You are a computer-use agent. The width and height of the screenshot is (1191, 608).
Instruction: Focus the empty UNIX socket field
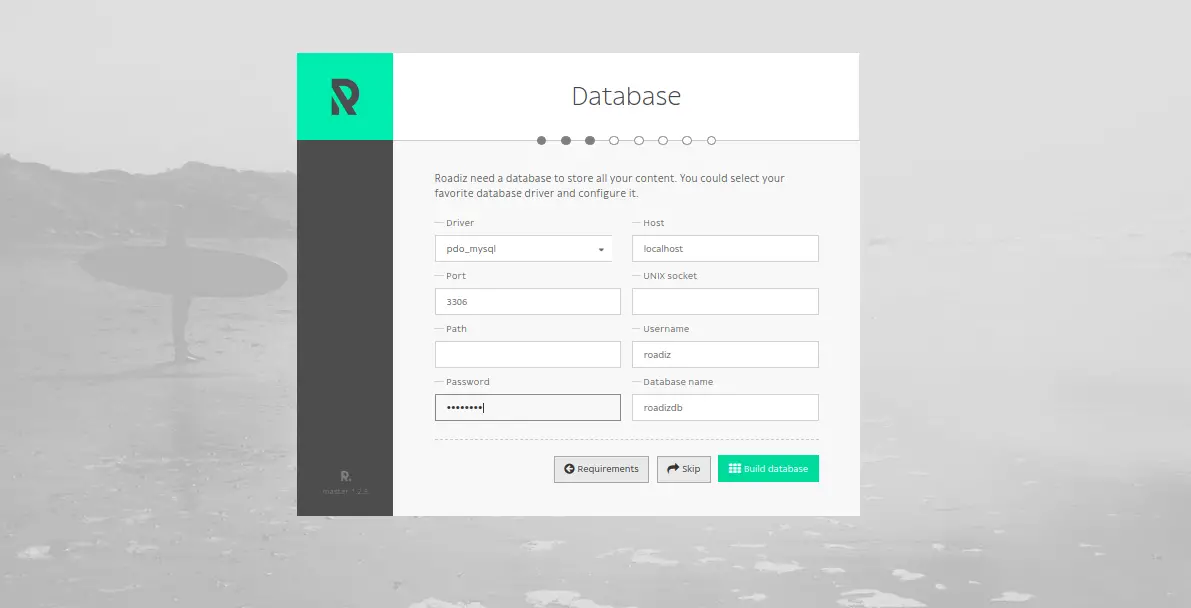725,302
